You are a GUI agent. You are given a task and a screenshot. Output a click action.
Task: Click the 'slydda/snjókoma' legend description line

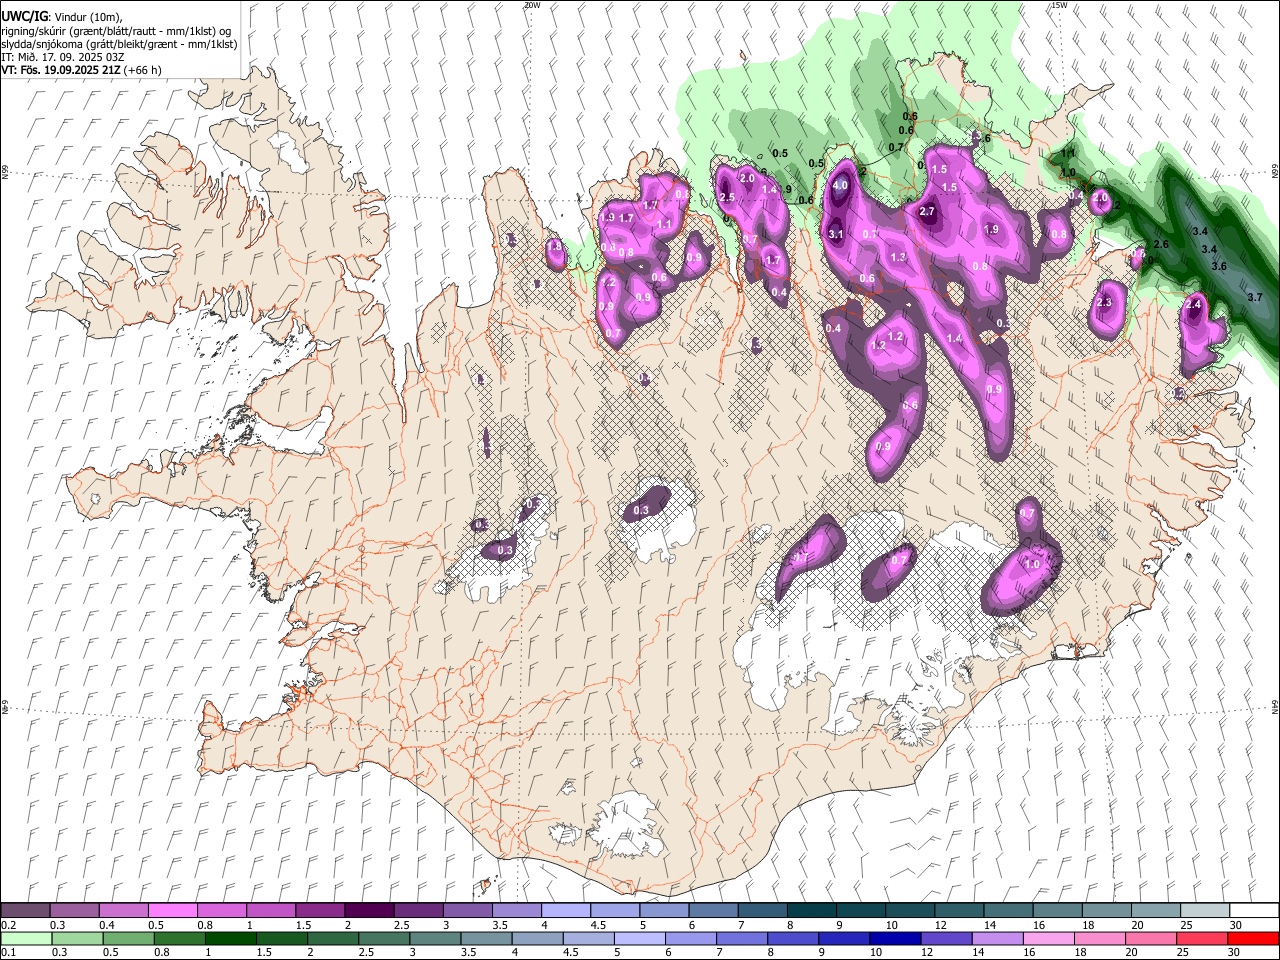(x=119, y=44)
